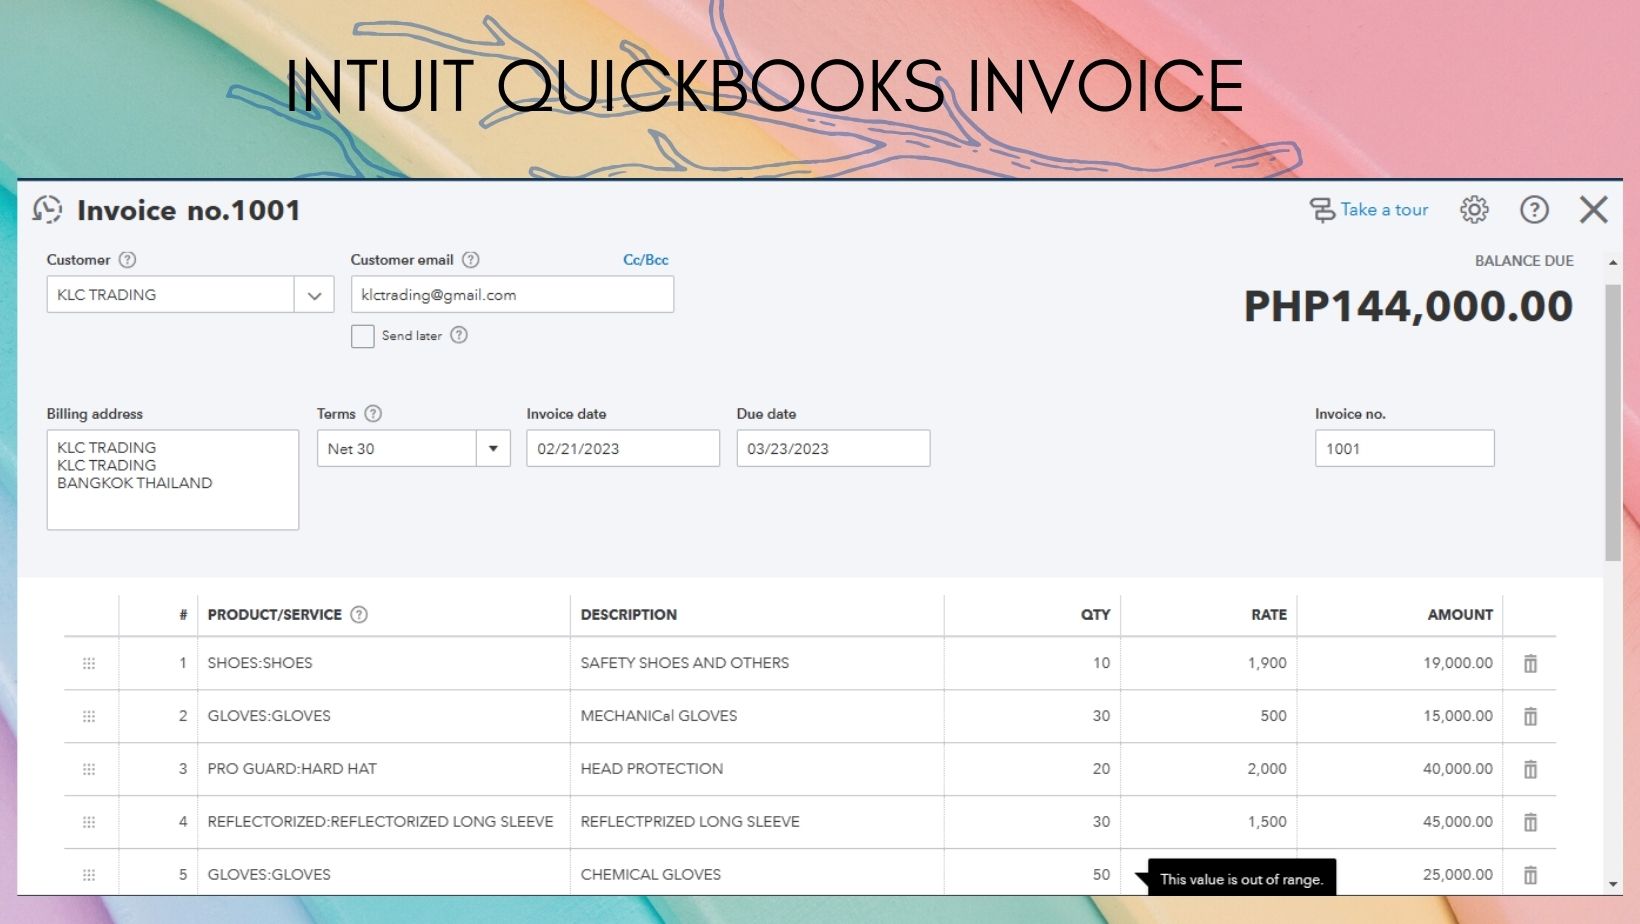Screen dimensions: 1640x924
Task: Grab the drag handle for line 1
Action: click(x=89, y=663)
